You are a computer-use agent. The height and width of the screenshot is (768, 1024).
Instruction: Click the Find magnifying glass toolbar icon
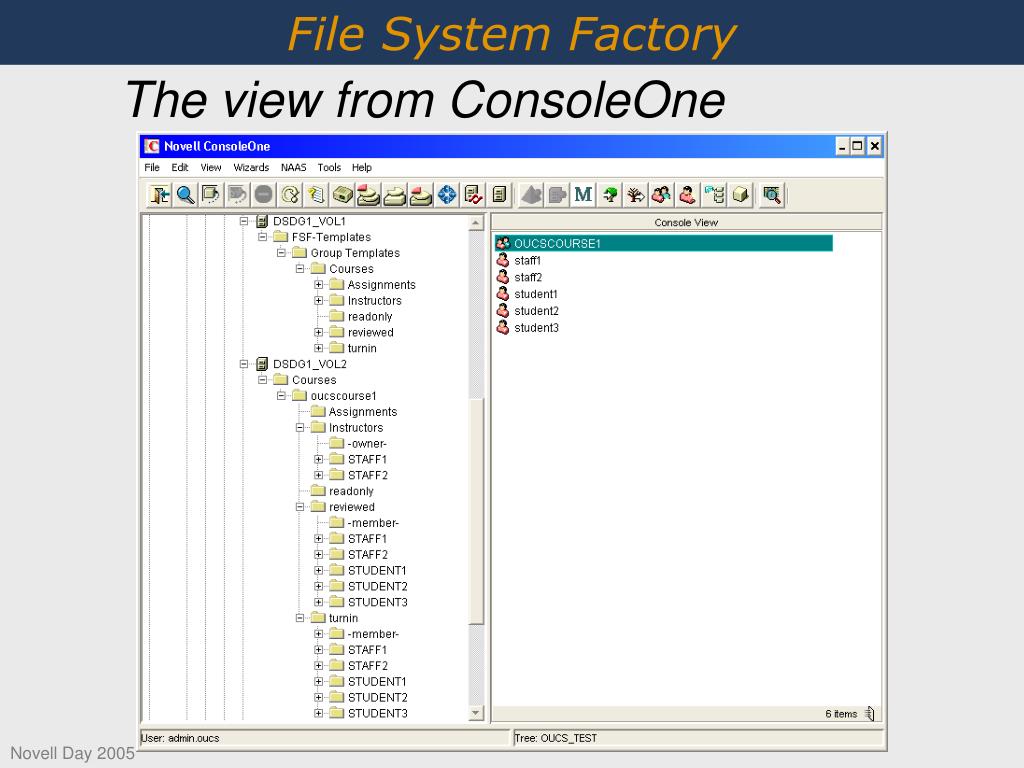click(x=185, y=195)
